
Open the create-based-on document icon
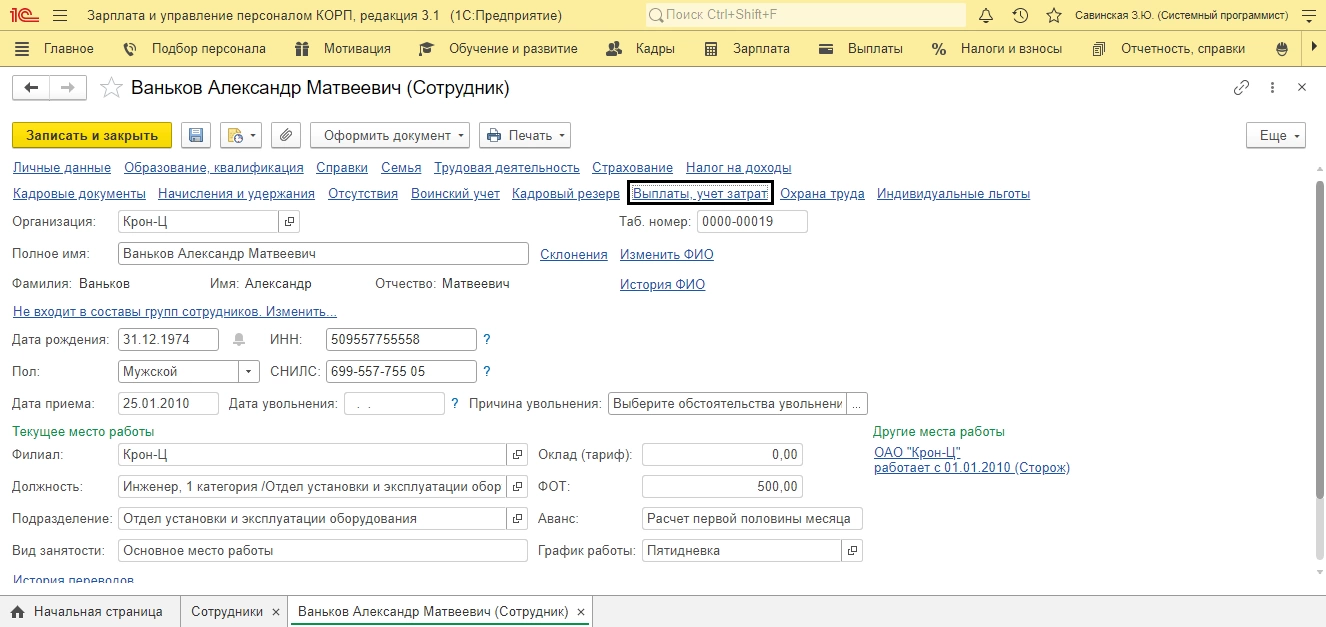tap(240, 135)
